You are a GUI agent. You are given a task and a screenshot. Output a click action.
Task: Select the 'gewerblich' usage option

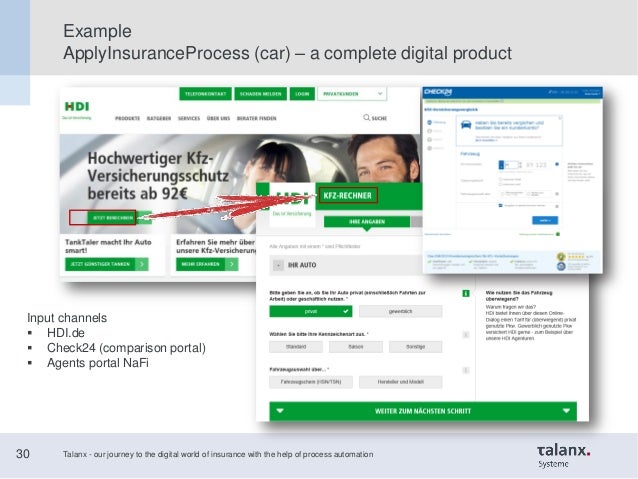400,311
